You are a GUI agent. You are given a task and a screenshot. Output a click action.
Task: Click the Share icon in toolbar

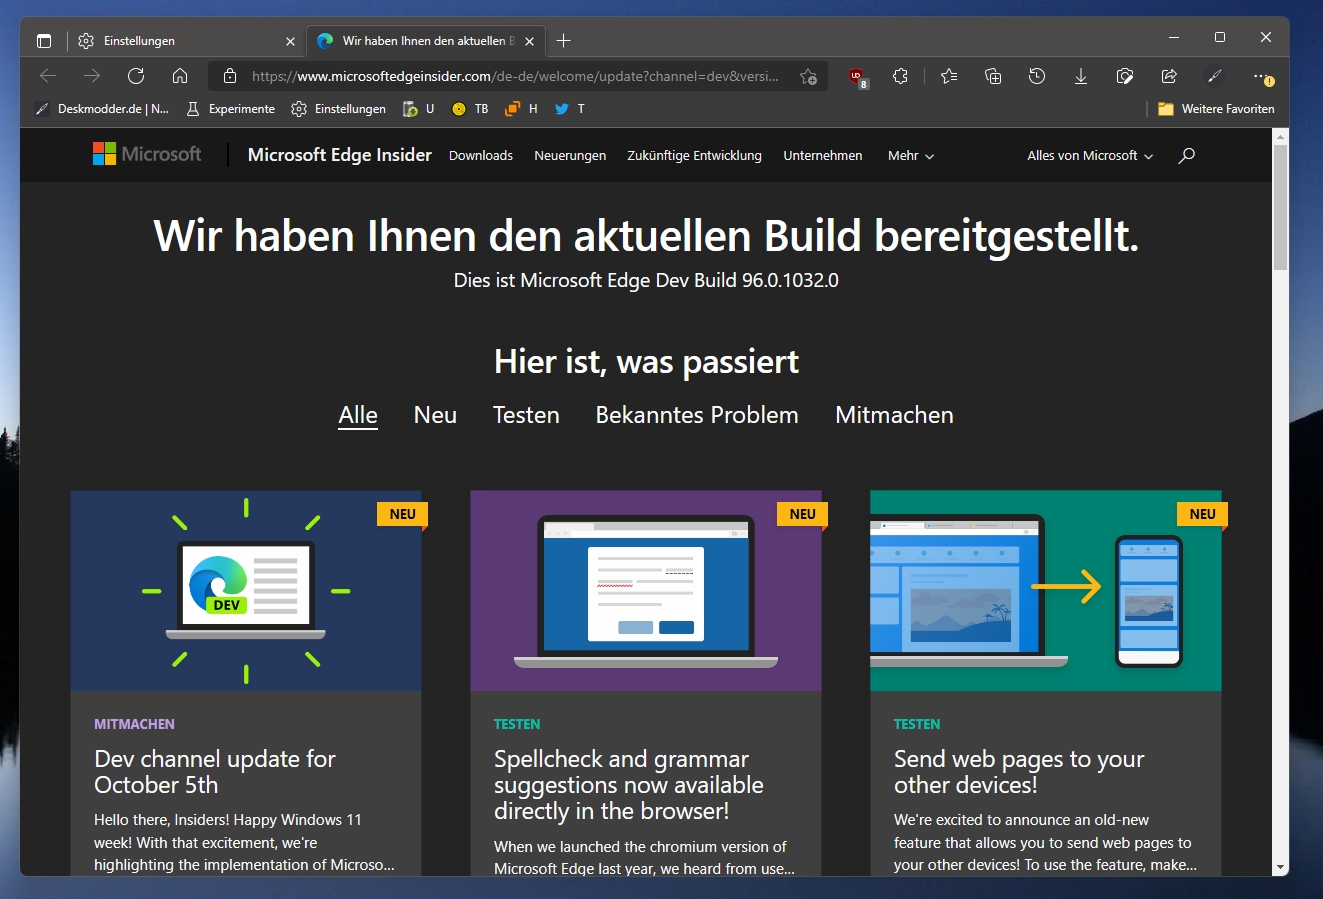point(1169,76)
